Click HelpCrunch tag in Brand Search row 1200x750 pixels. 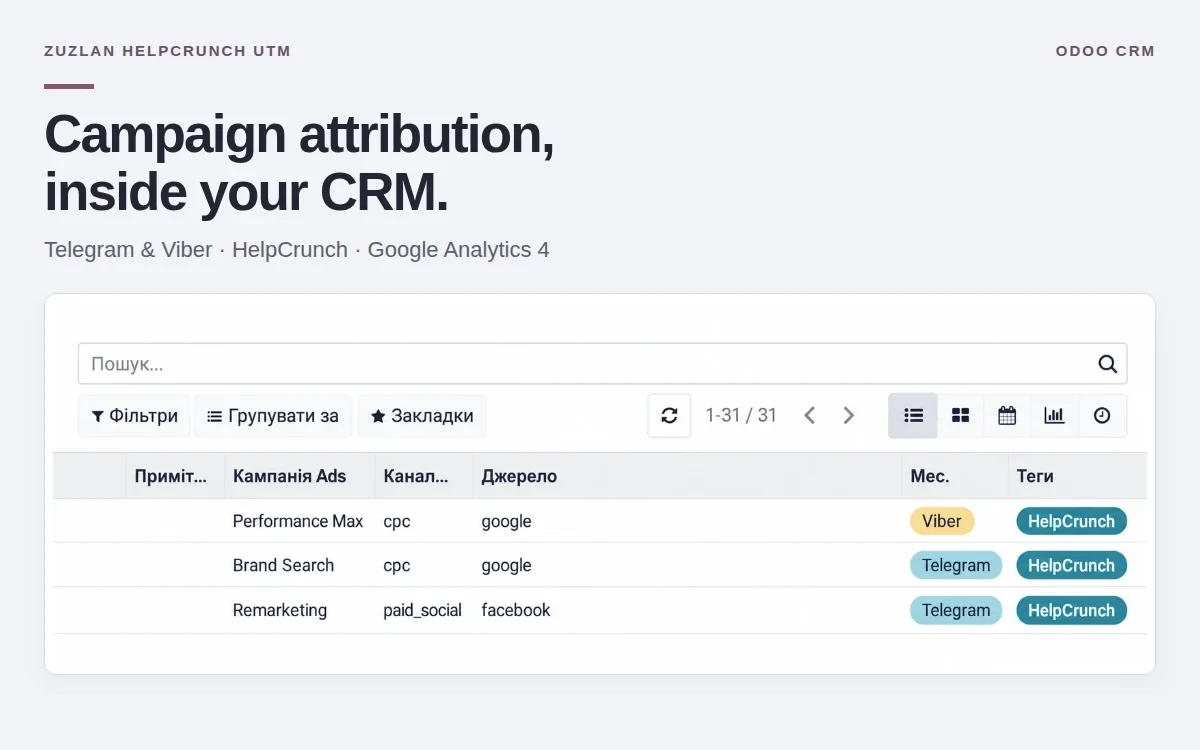[x=1071, y=565]
